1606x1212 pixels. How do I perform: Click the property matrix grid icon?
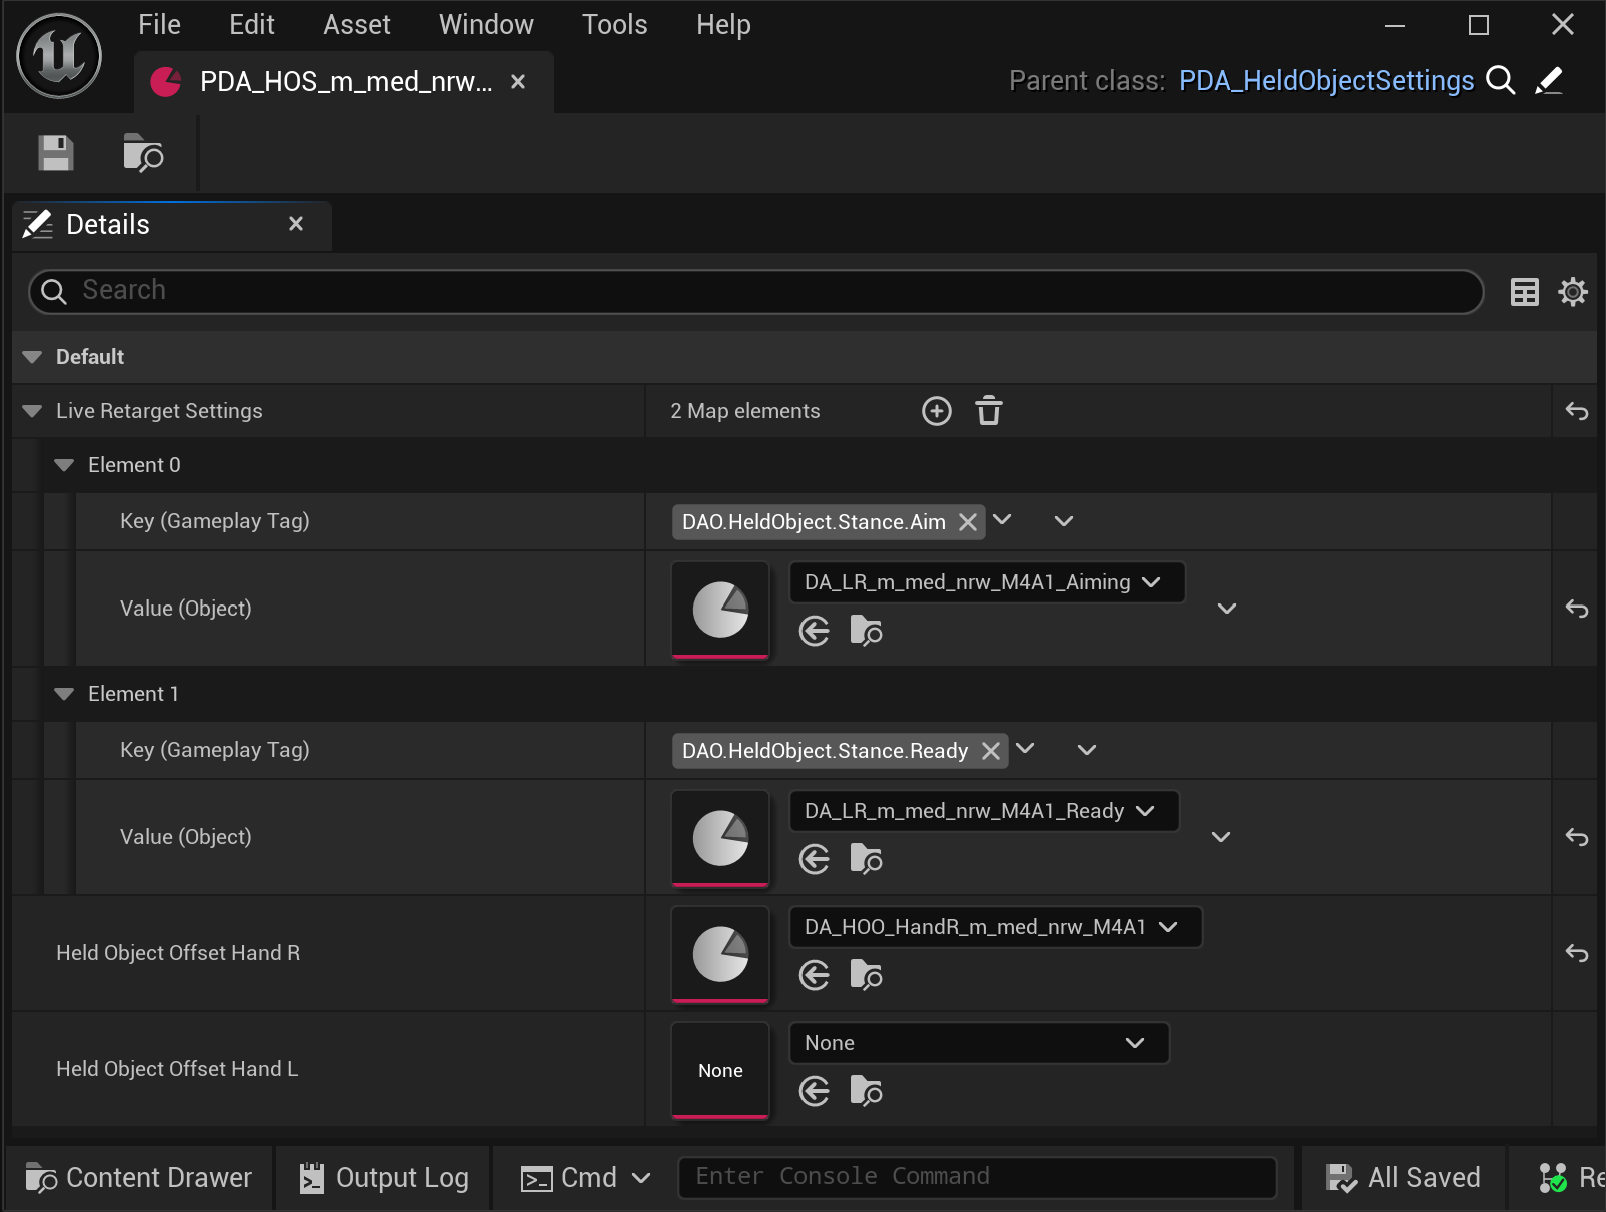tap(1524, 292)
